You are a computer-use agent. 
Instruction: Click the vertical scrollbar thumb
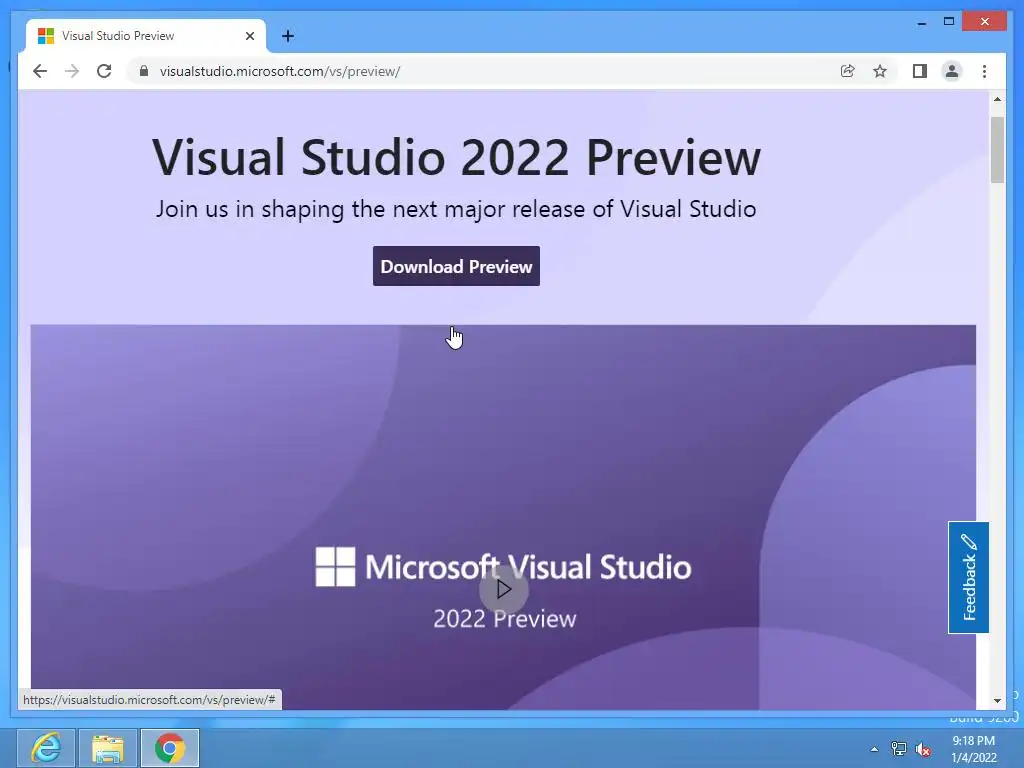(997, 150)
